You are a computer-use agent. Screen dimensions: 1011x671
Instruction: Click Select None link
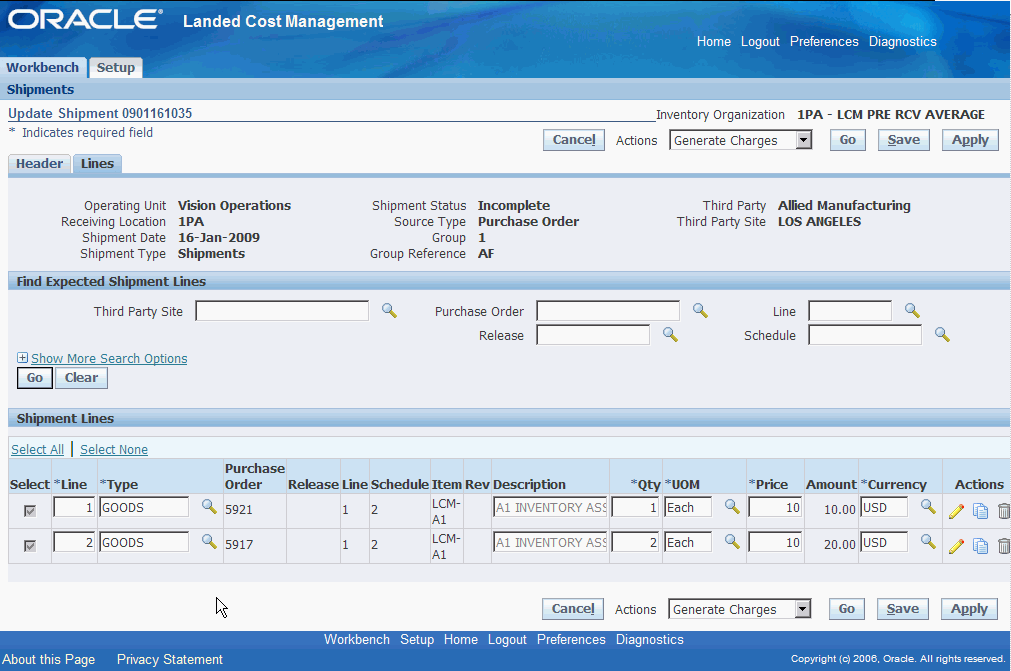click(113, 449)
